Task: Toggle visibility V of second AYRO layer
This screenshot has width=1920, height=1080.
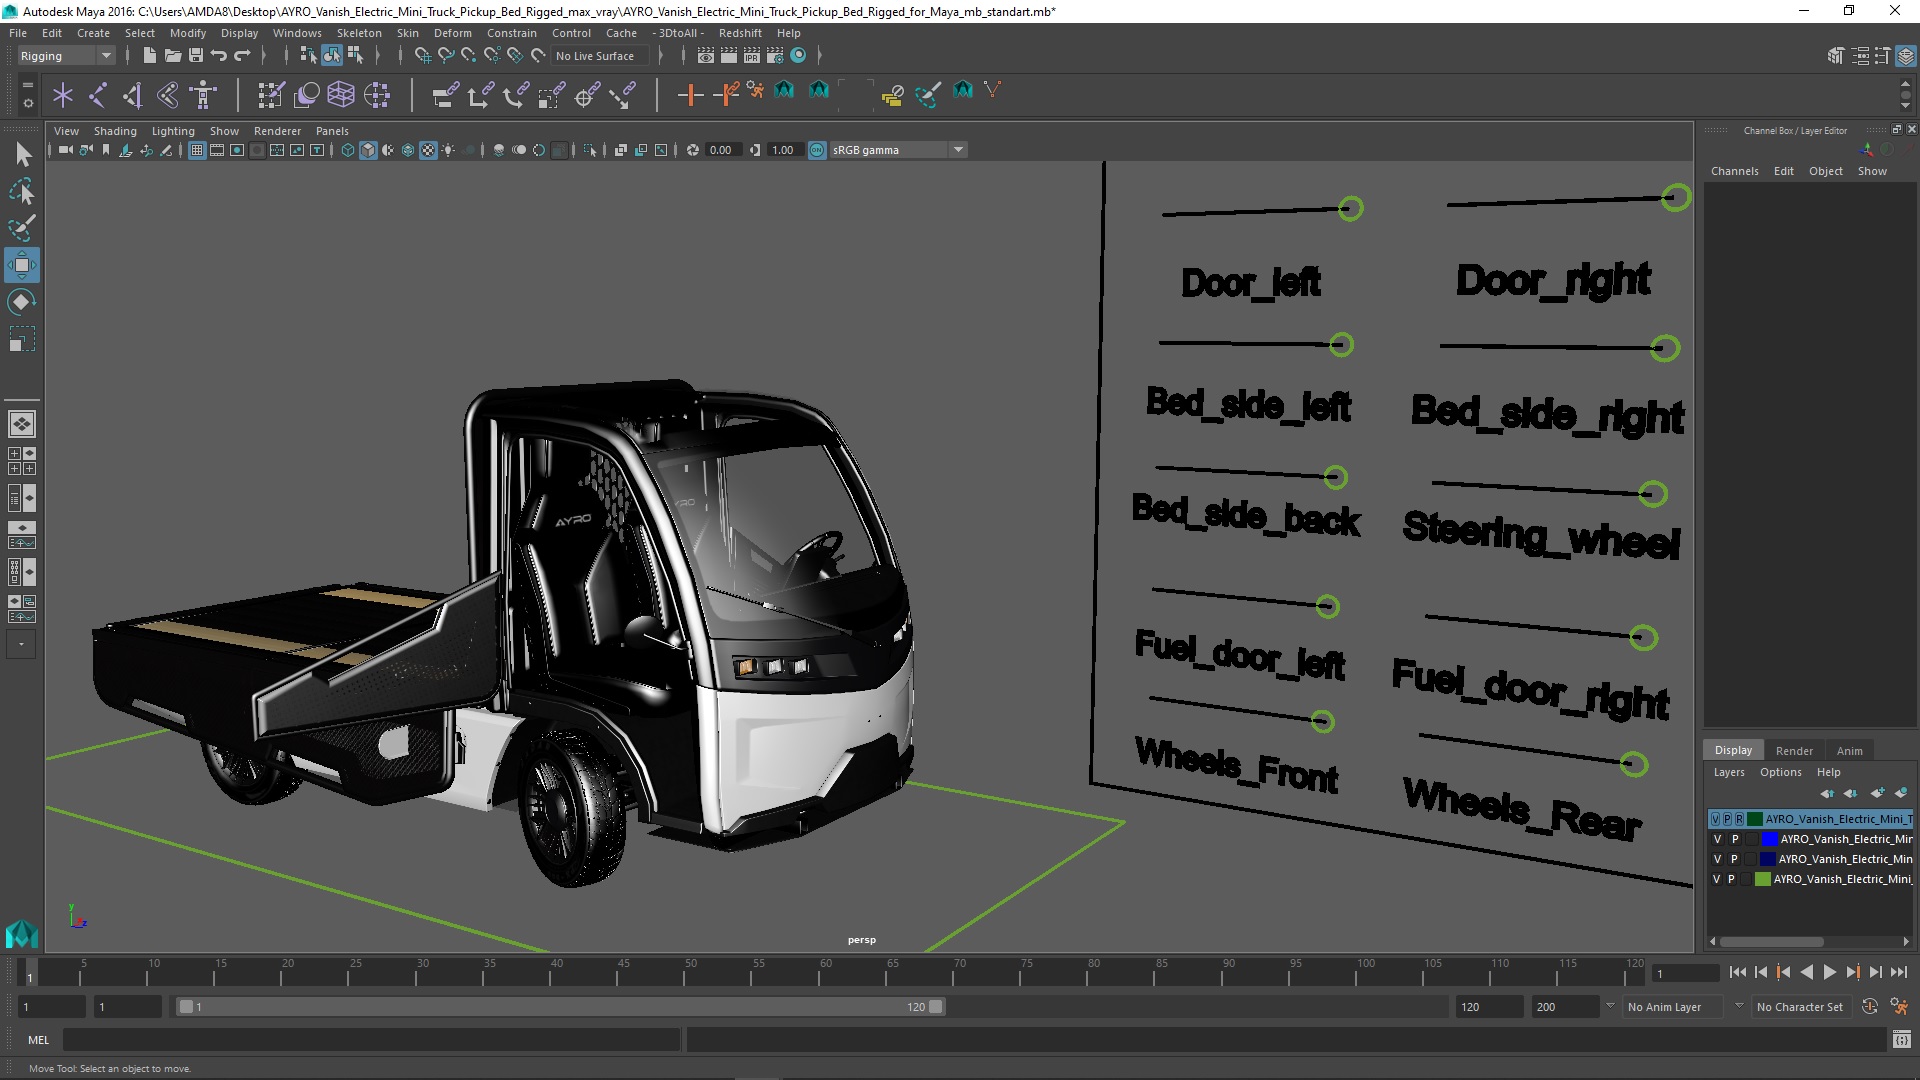Action: tap(1717, 839)
